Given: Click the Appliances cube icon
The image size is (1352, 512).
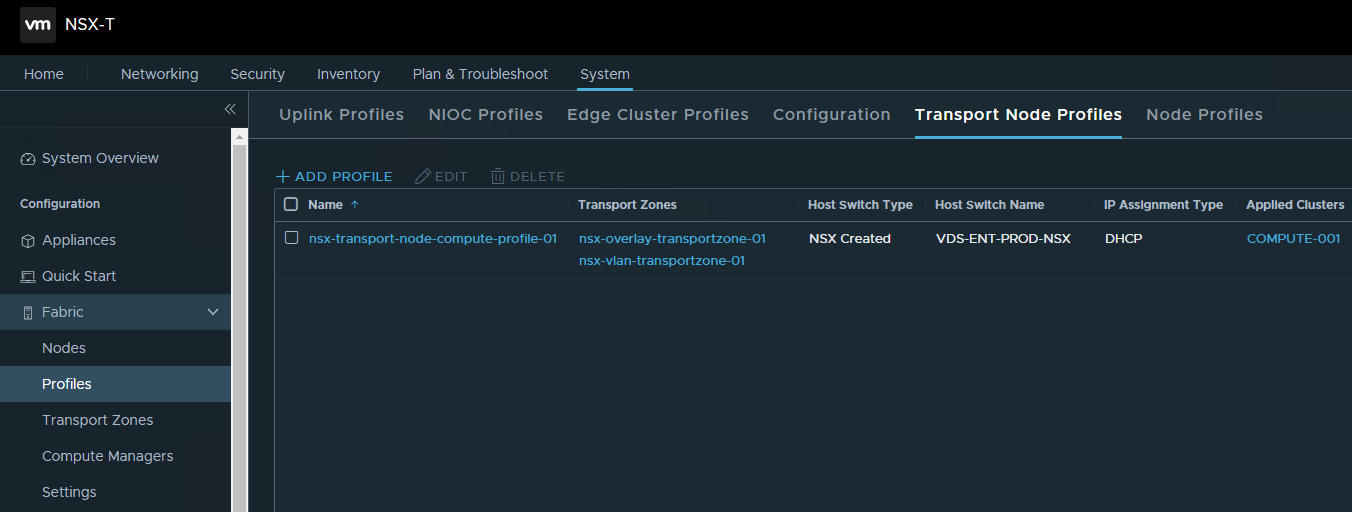Looking at the screenshot, I should click(x=28, y=241).
